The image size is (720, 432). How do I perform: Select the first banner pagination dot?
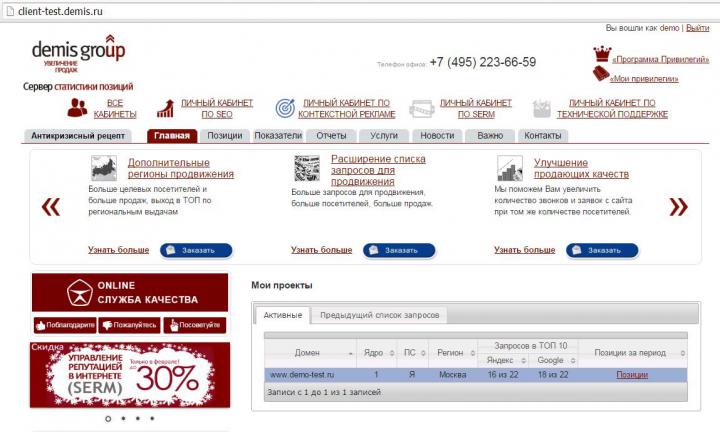pyautogui.click(x=108, y=419)
